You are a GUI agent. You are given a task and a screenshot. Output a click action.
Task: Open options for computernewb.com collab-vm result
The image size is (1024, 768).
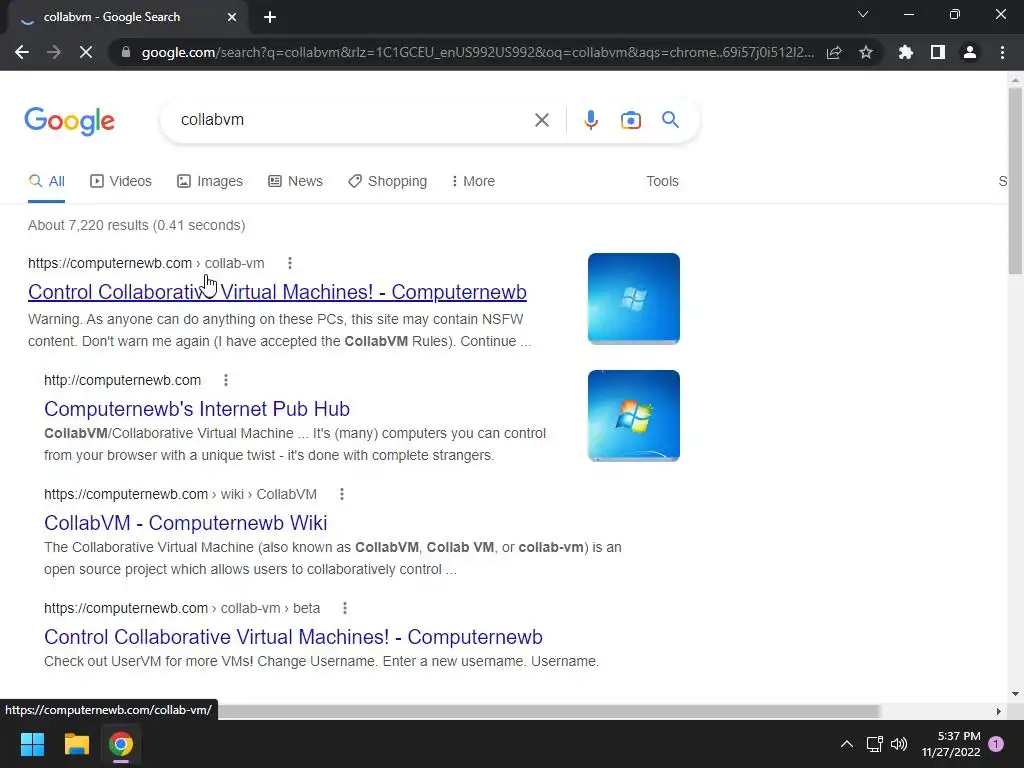[x=290, y=263]
